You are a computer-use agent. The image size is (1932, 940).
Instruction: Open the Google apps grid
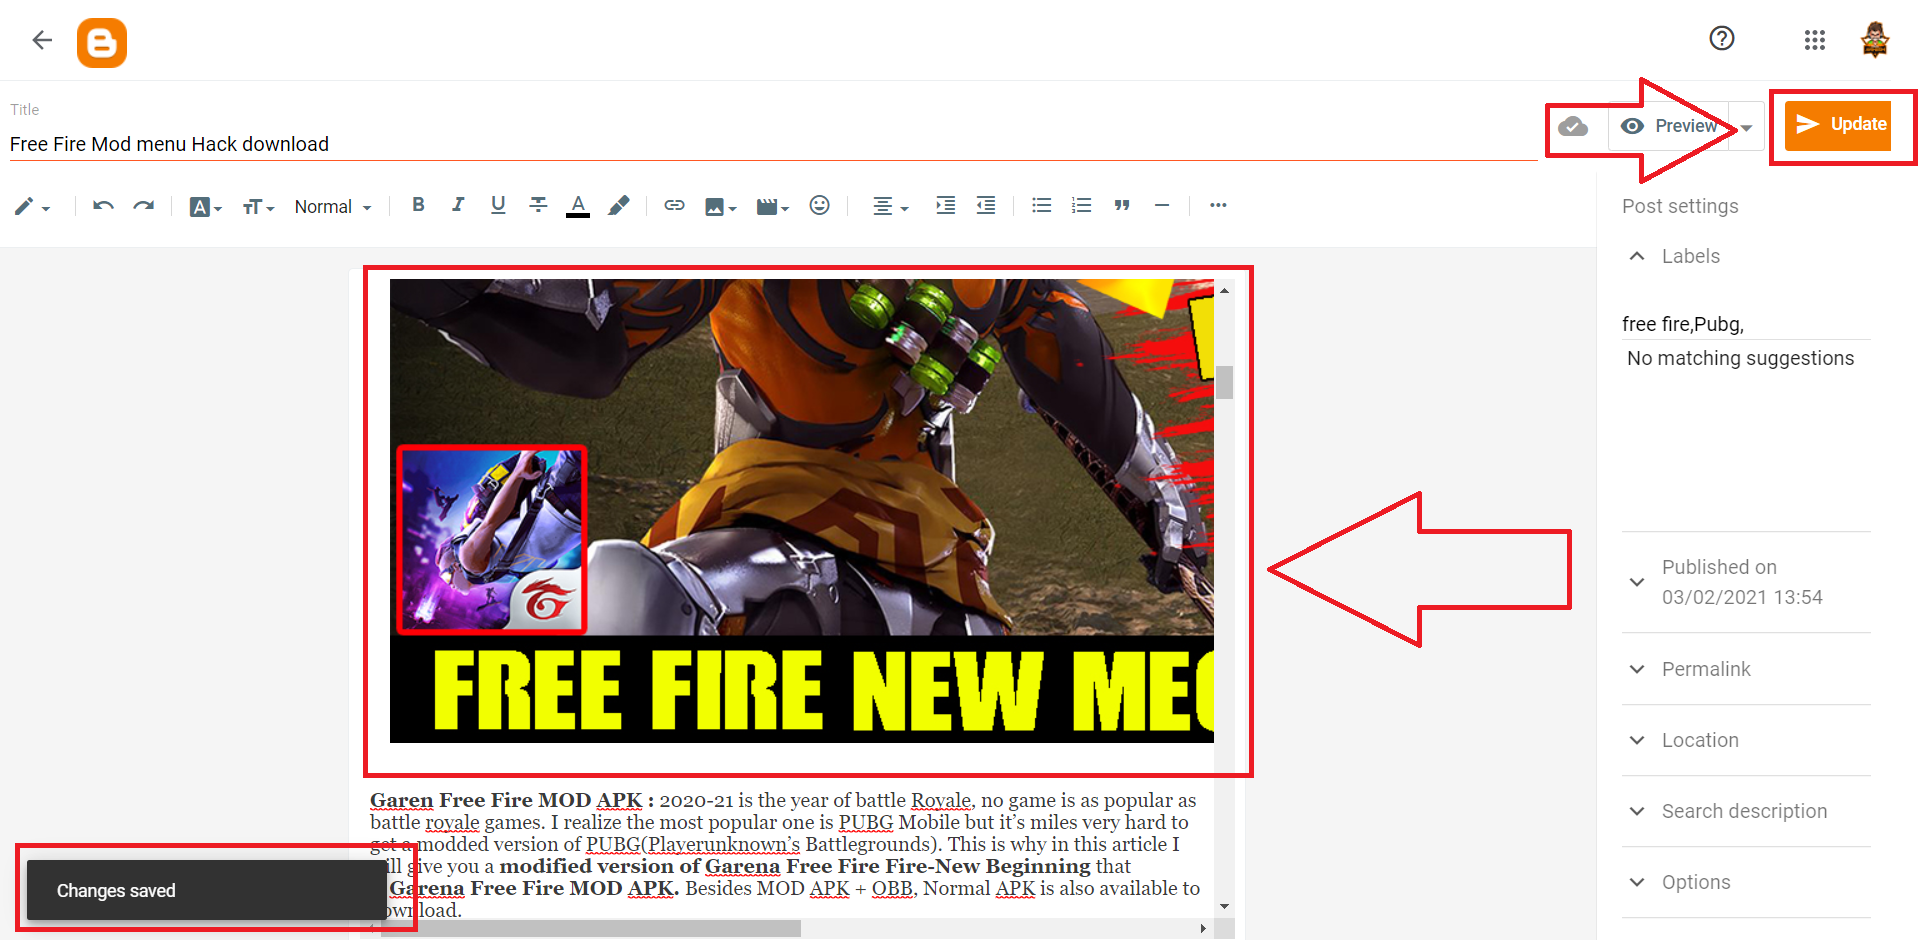coord(1814,40)
